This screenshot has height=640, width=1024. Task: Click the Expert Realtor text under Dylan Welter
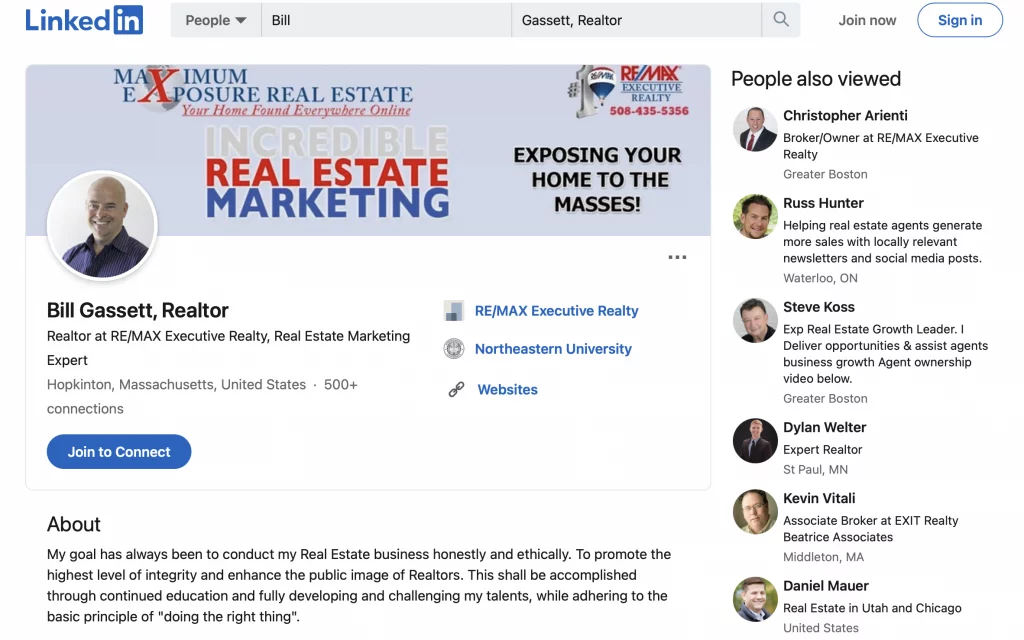(x=822, y=449)
